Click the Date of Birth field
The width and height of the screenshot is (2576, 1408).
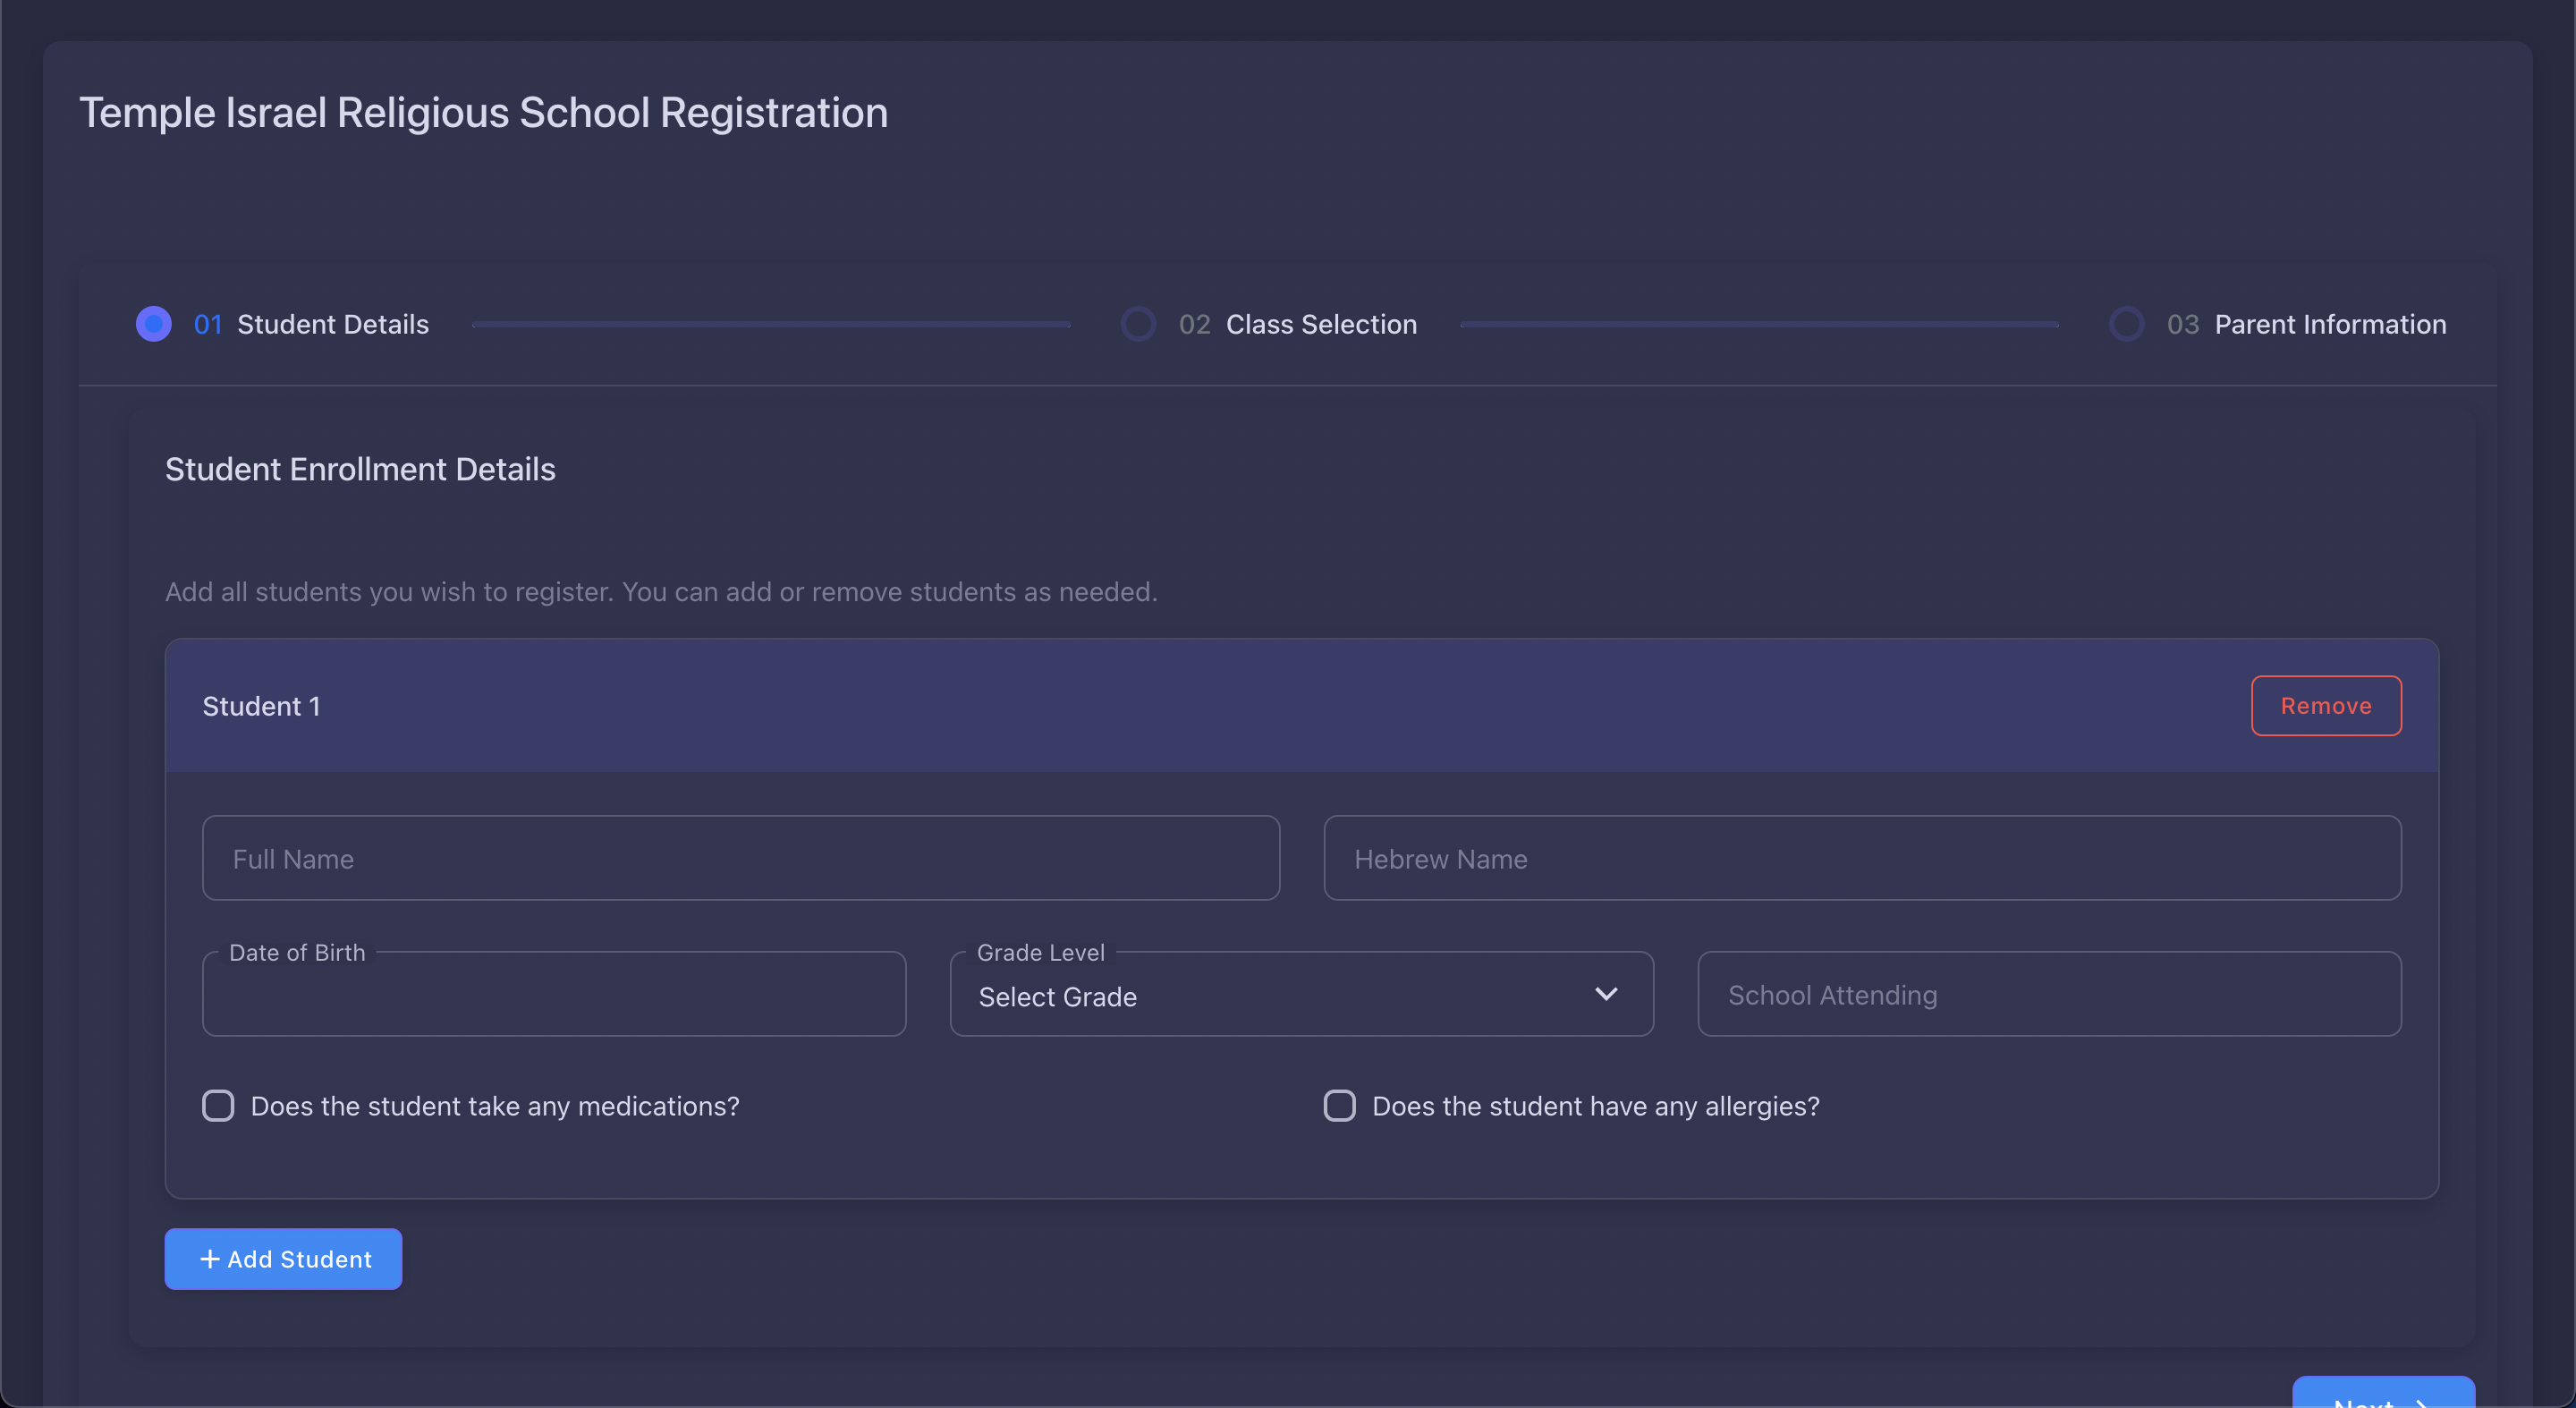pyautogui.click(x=553, y=996)
